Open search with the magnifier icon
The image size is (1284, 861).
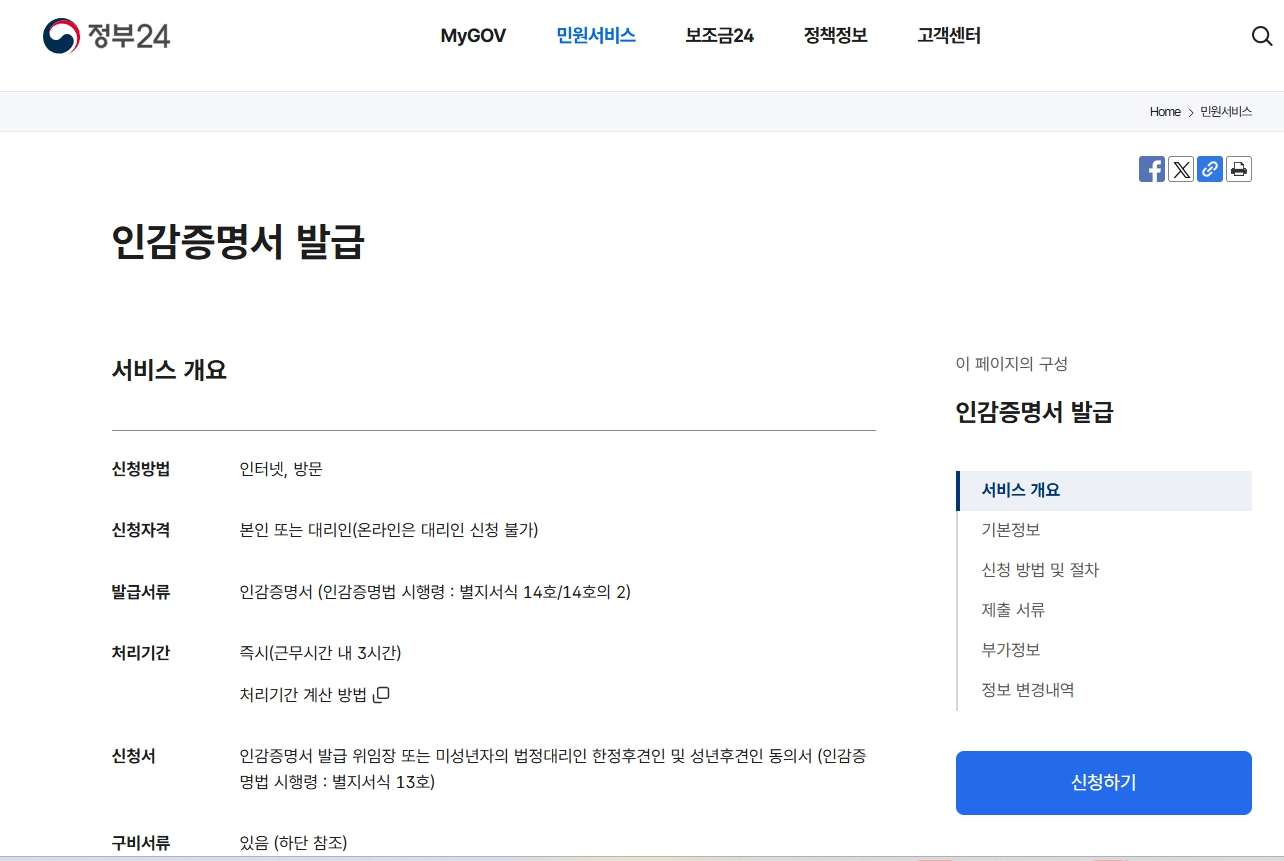tap(1261, 36)
